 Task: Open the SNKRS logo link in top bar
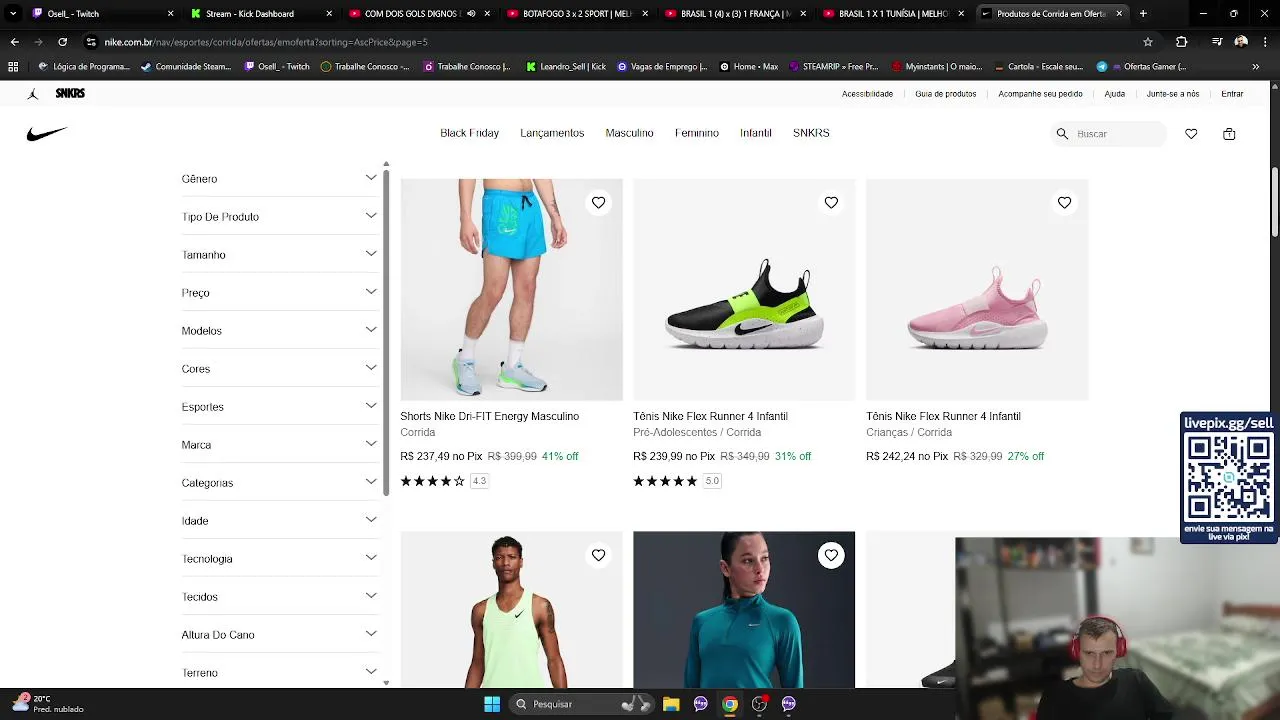click(70, 93)
